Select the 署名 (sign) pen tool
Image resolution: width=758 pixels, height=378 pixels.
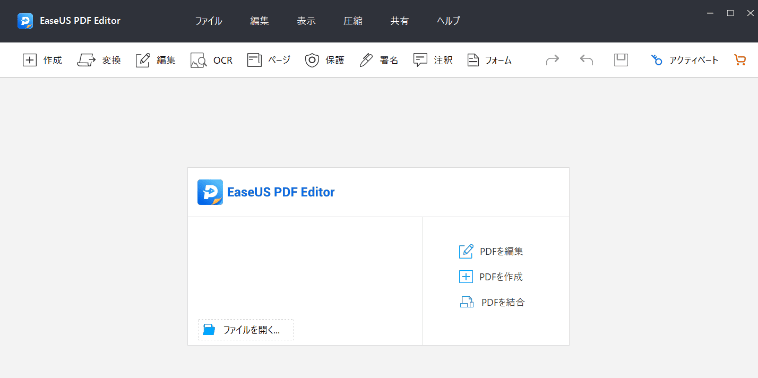[x=379, y=60]
